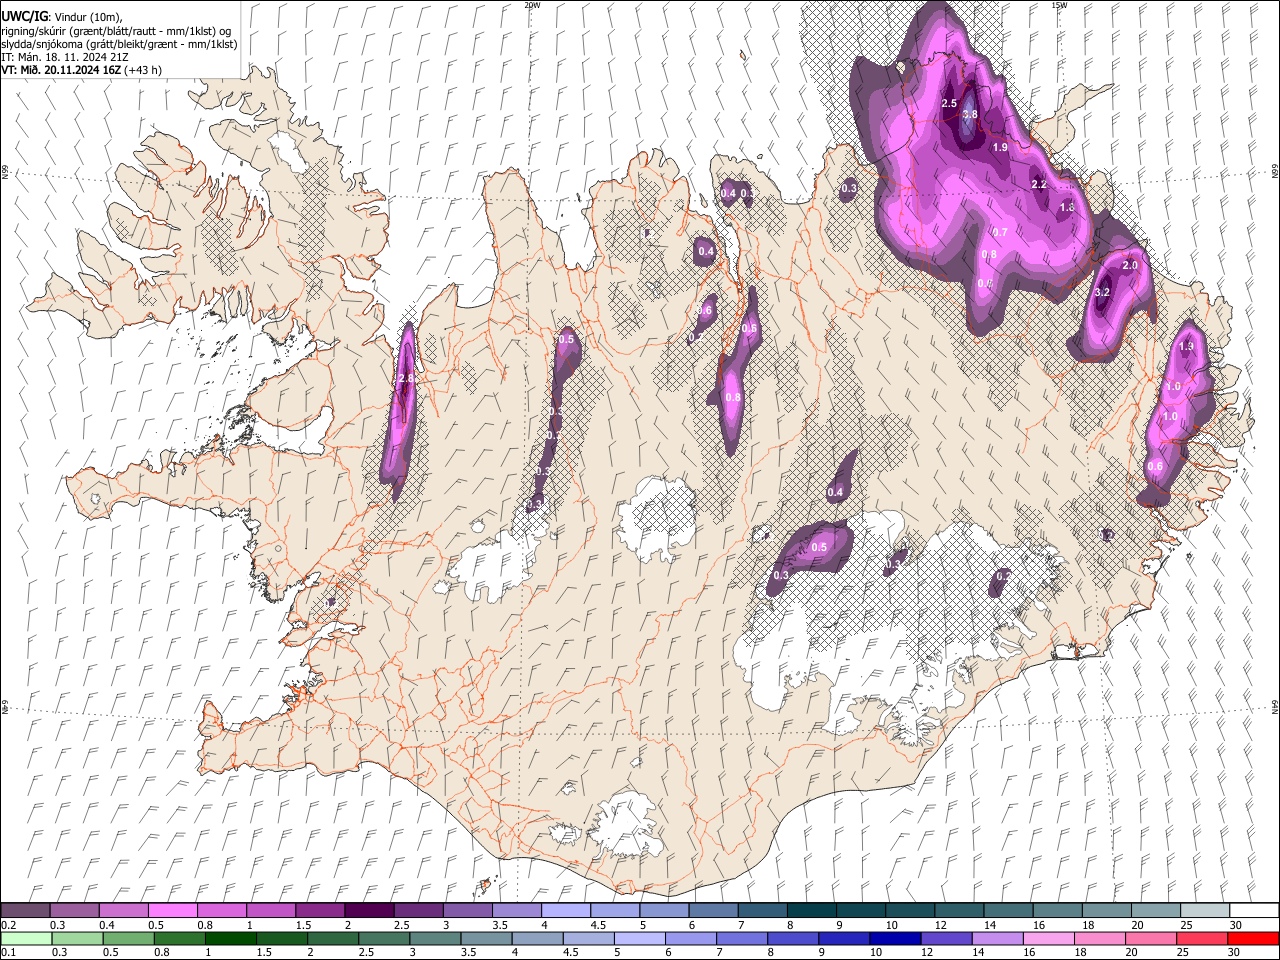Click the "slydda/snjókoma" legend description line

pyautogui.click(x=119, y=44)
